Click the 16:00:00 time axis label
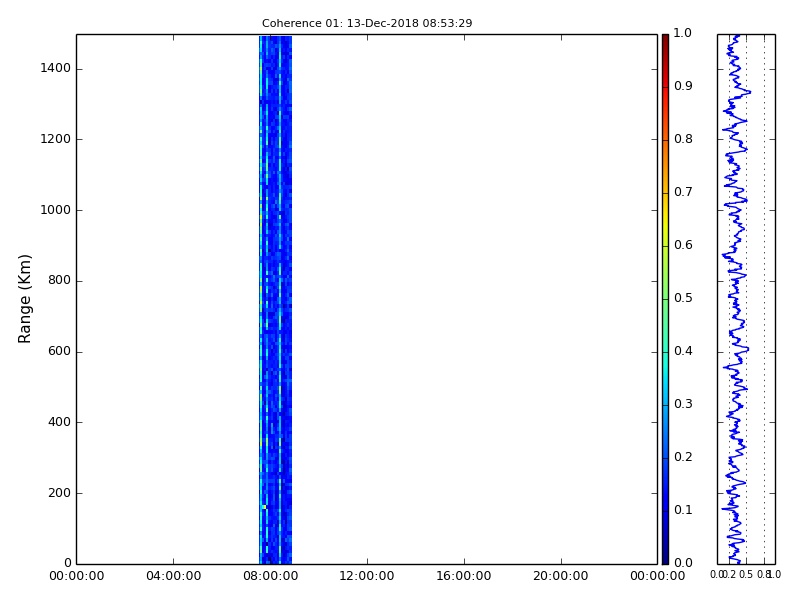This screenshot has width=800, height=600. pos(464,576)
